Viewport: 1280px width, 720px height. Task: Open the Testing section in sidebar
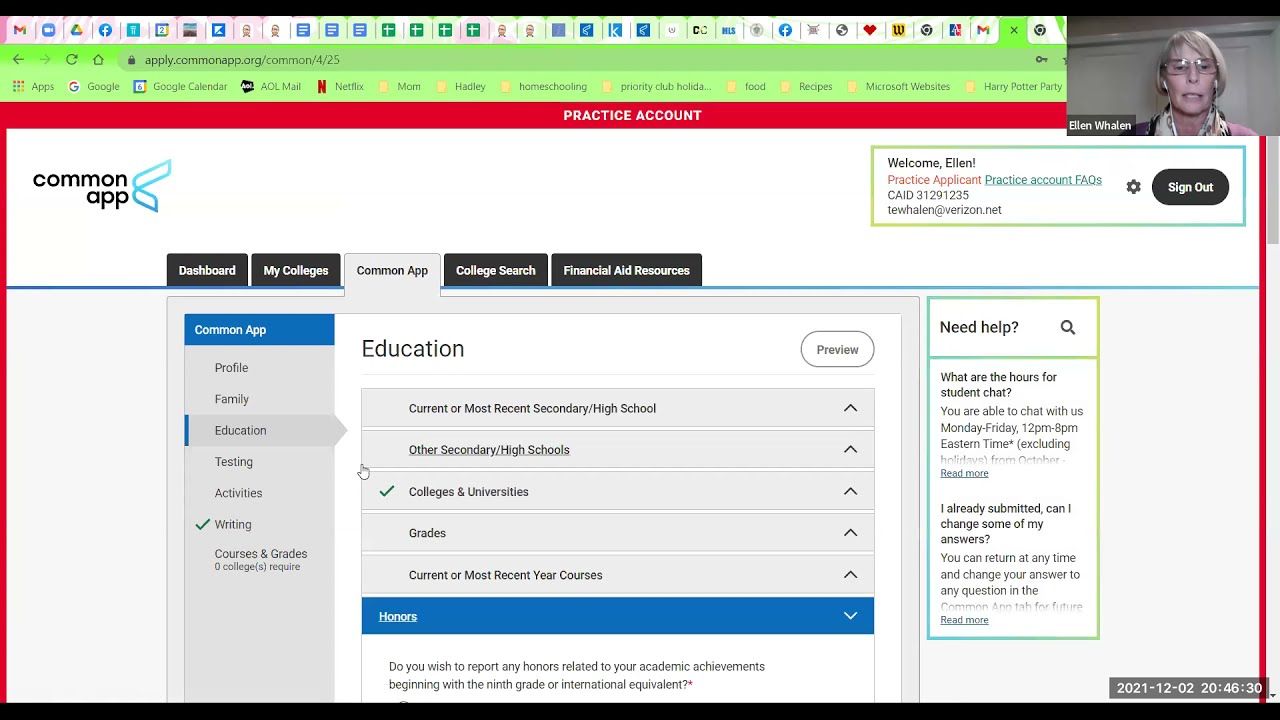(233, 462)
